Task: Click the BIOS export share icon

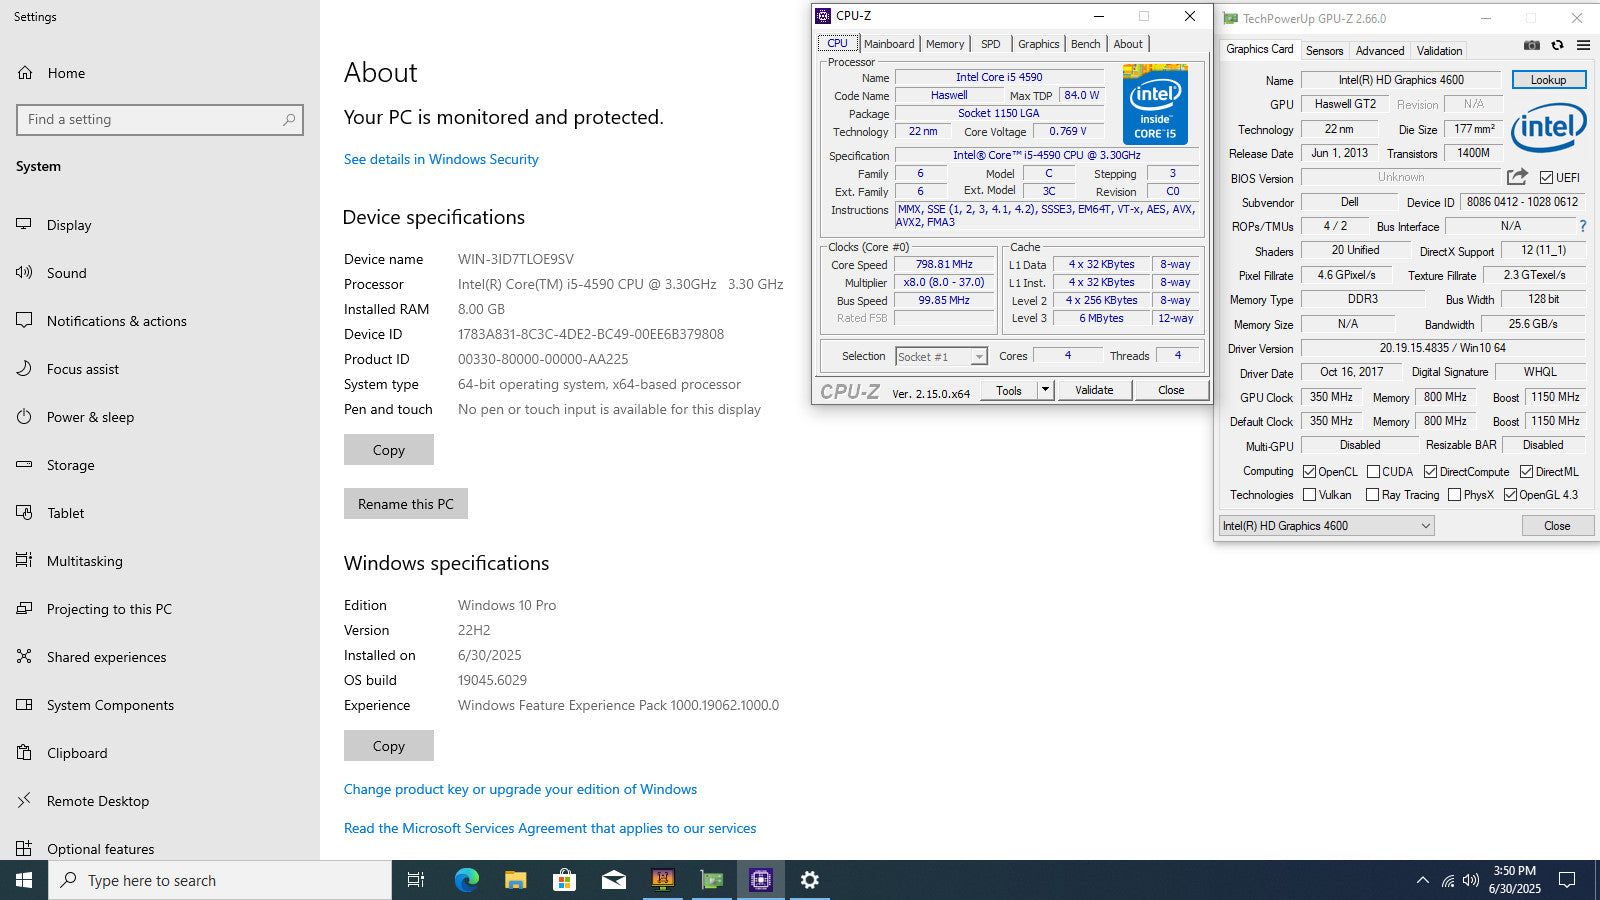Action: [1517, 177]
